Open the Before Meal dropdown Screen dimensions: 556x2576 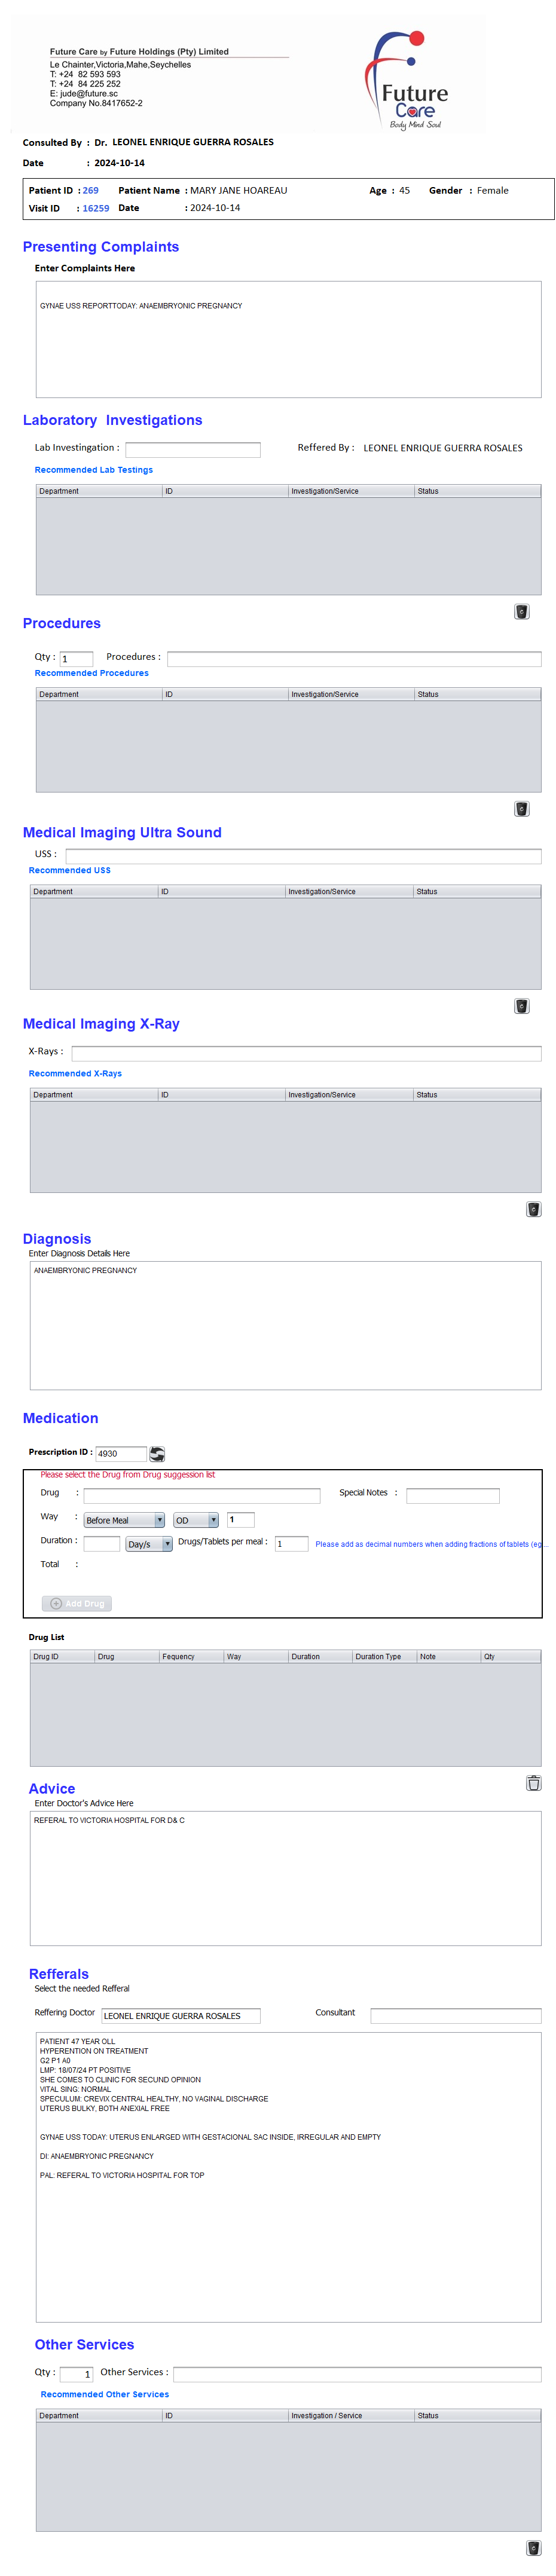[124, 1520]
